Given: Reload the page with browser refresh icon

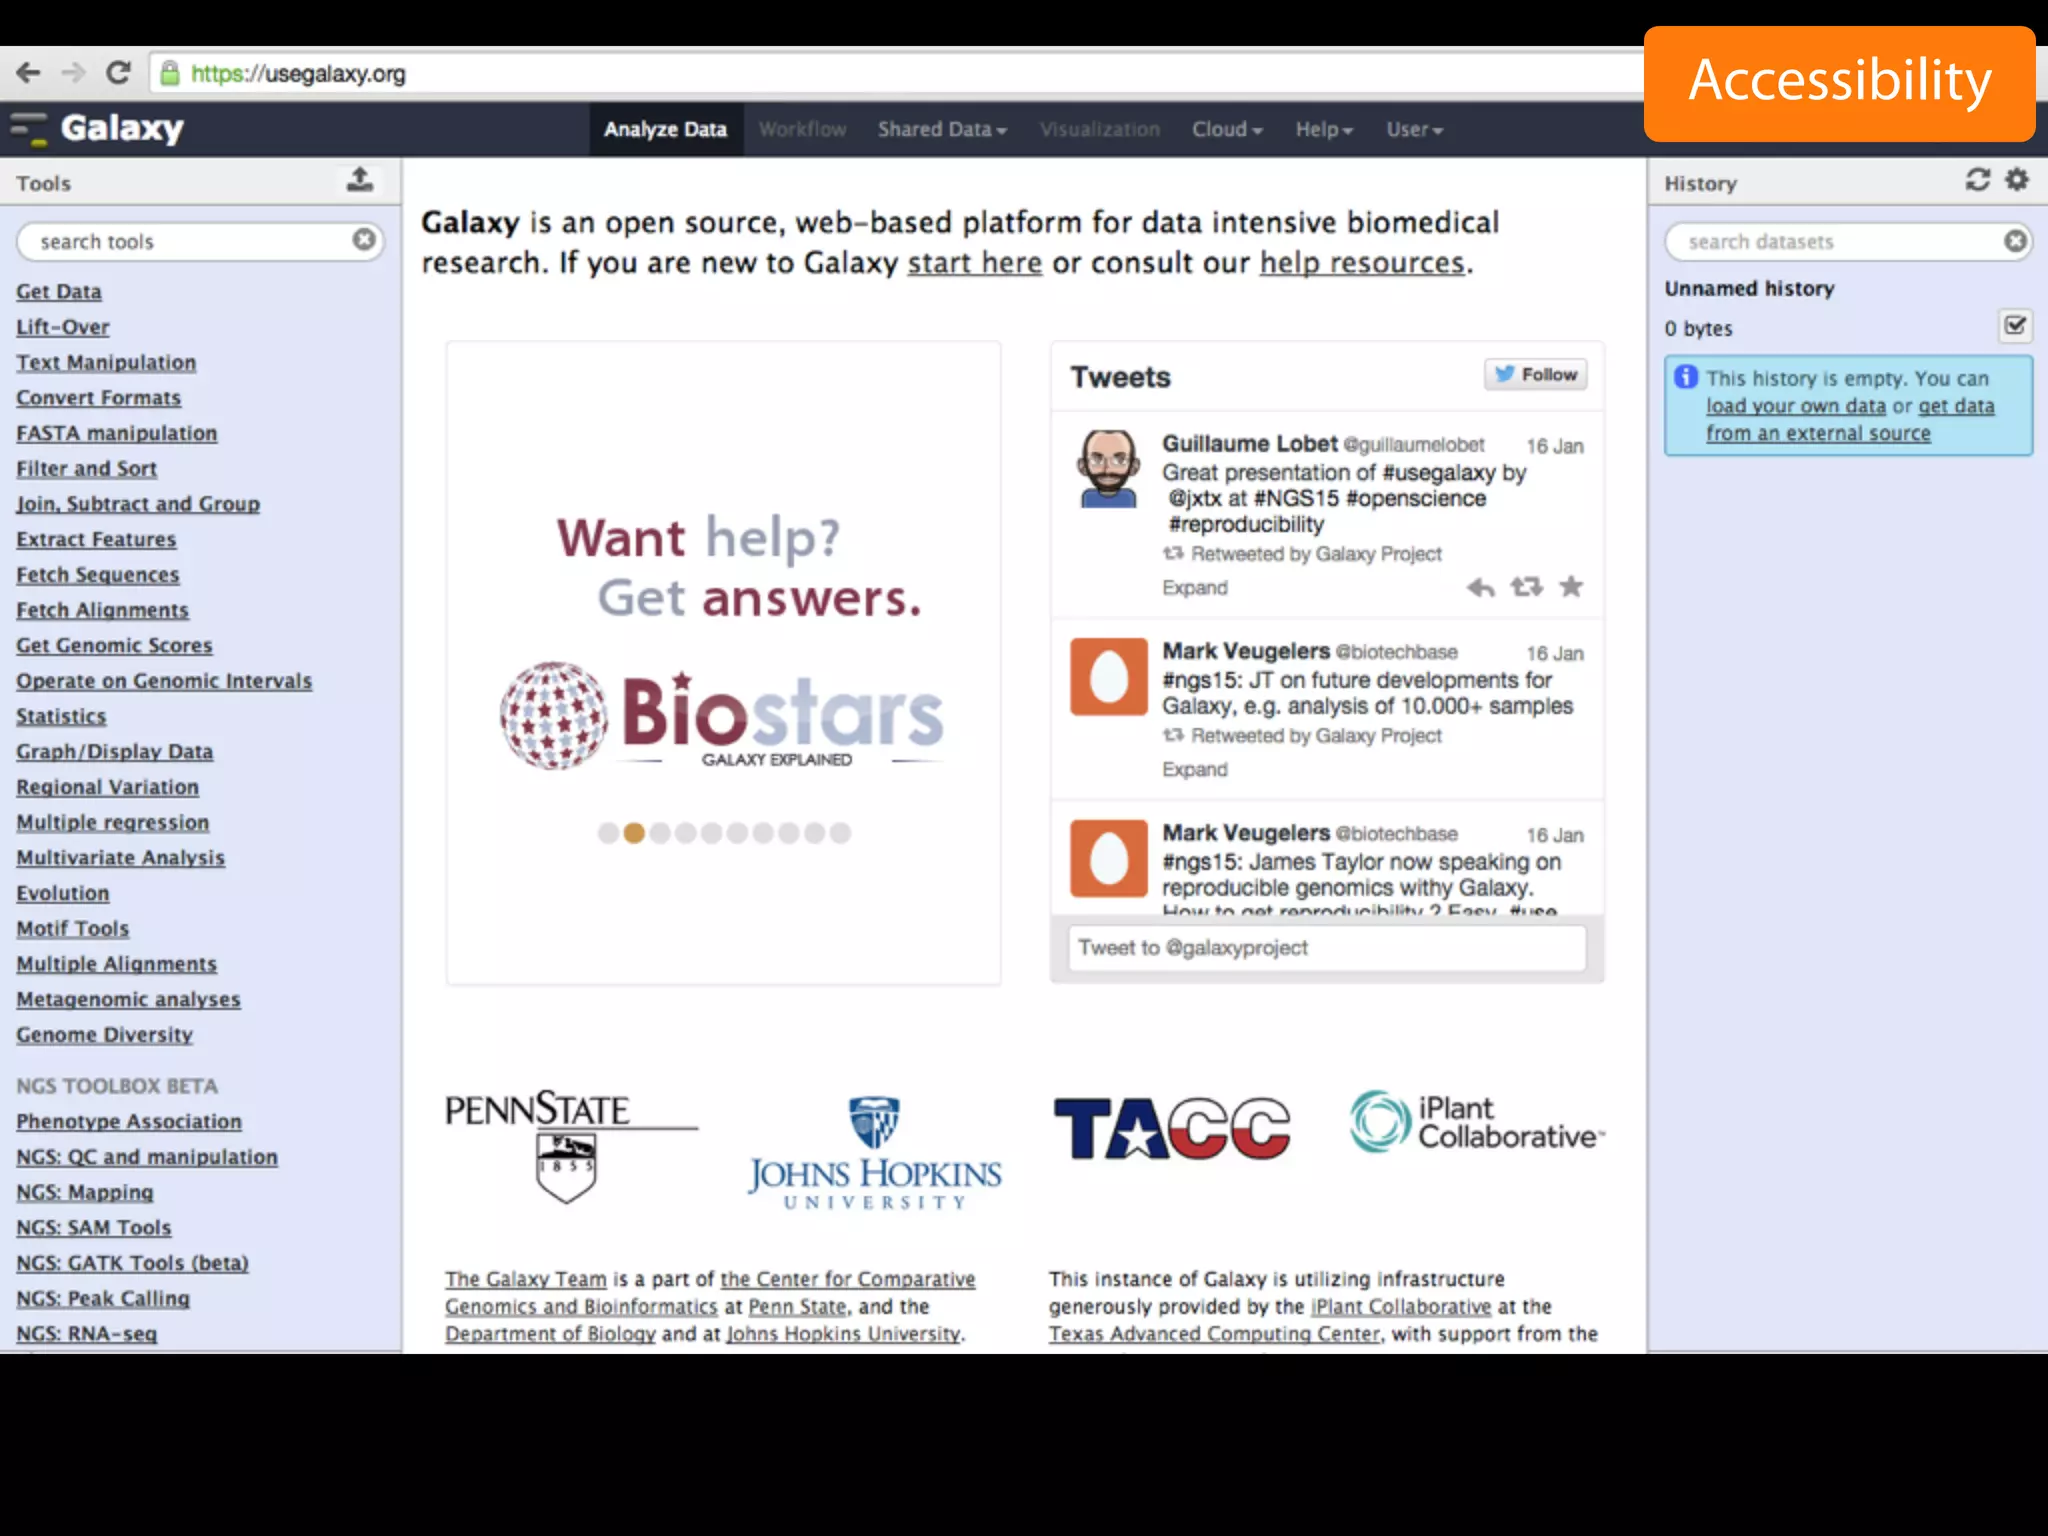Looking at the screenshot, I should pyautogui.click(x=118, y=73).
